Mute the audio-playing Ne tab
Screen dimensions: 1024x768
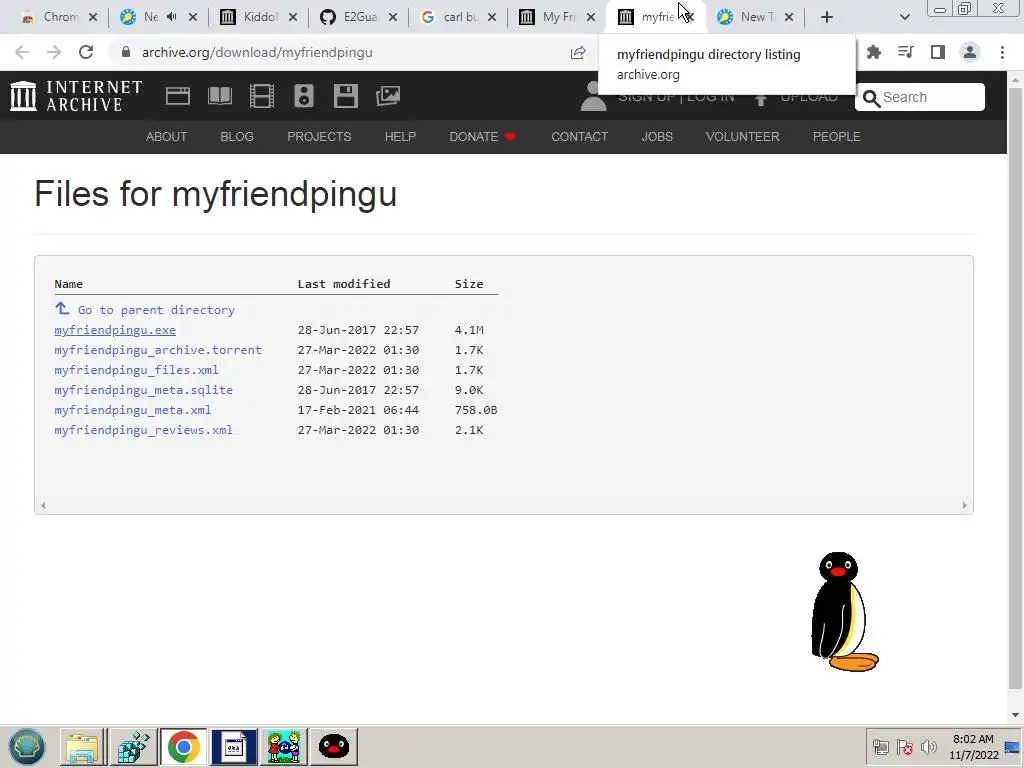[x=172, y=17]
